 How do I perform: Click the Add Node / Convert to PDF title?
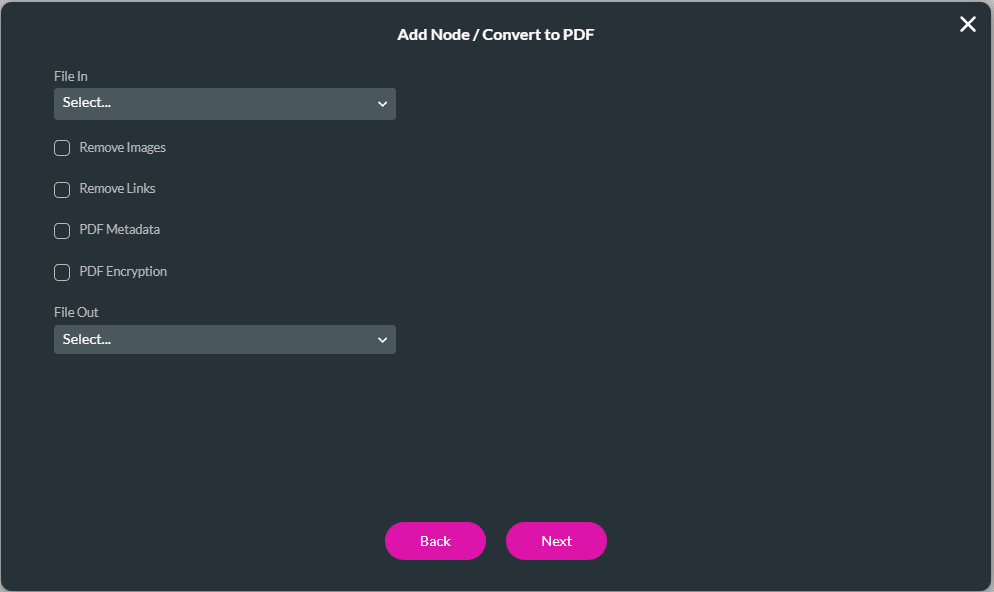(x=497, y=35)
